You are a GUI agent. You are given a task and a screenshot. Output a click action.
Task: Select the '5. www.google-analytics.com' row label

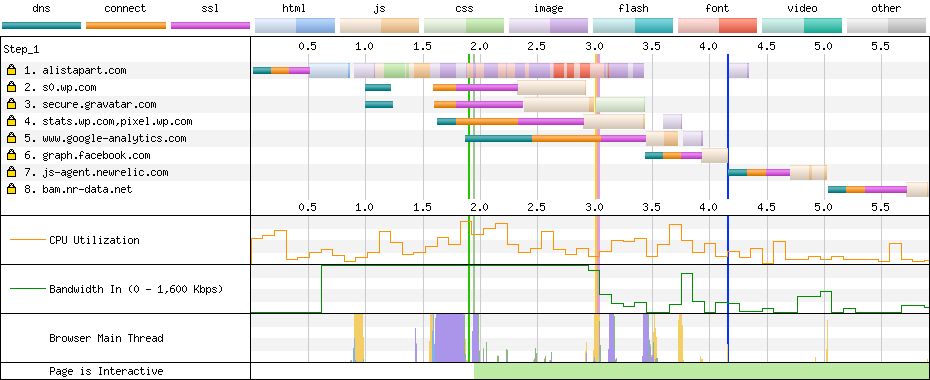coord(105,139)
